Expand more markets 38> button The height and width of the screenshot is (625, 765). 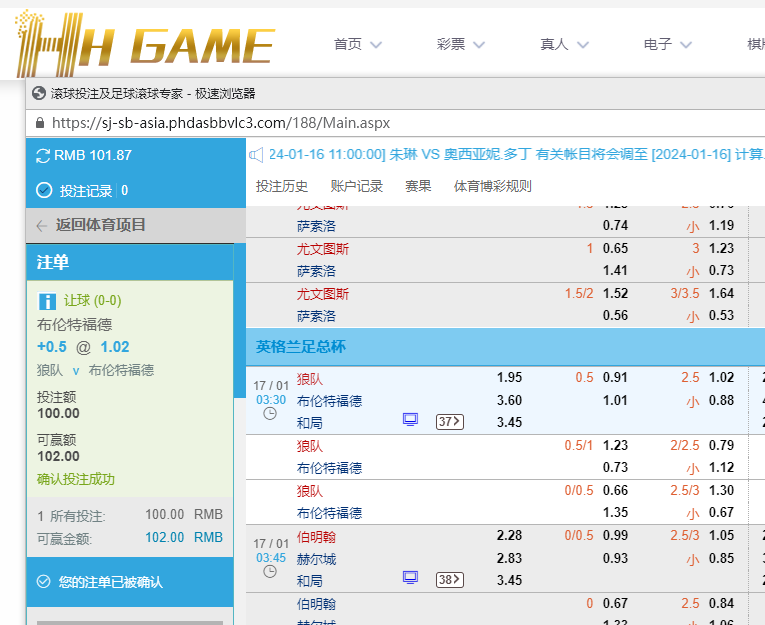click(x=450, y=580)
